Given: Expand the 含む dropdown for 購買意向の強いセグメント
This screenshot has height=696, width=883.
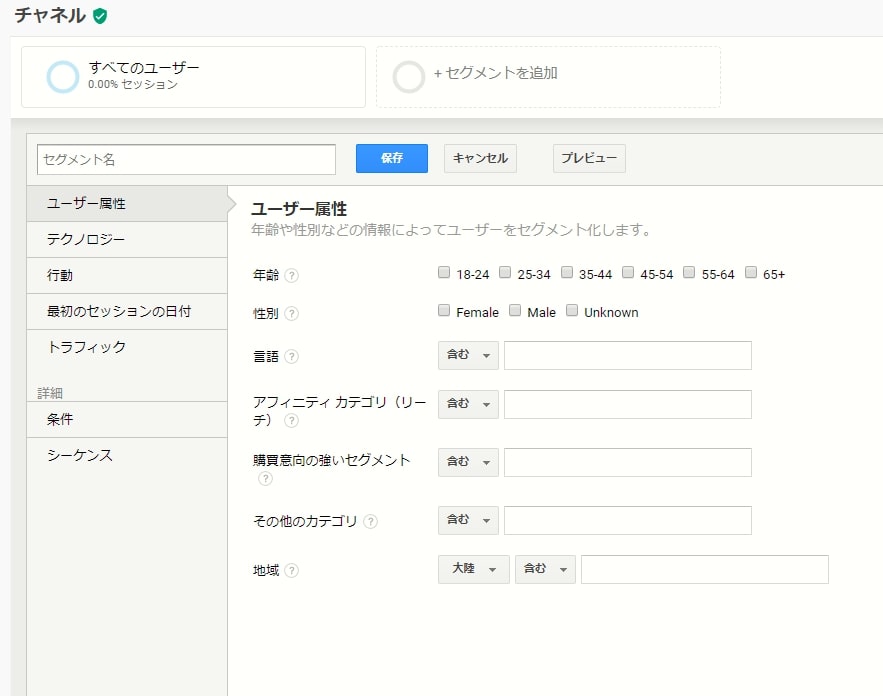Looking at the screenshot, I should (x=469, y=462).
